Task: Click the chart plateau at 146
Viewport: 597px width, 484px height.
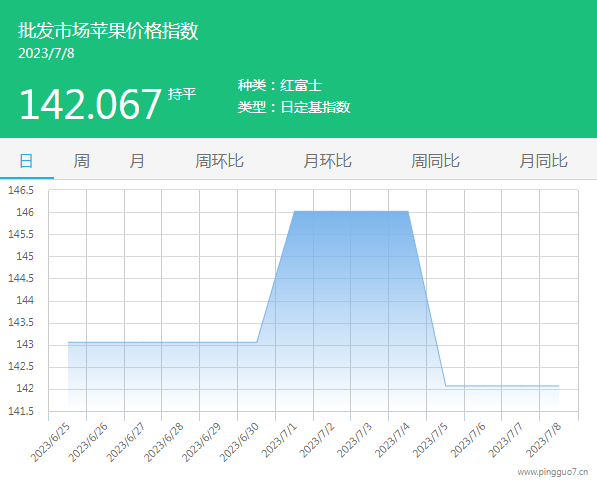Action: coord(351,211)
